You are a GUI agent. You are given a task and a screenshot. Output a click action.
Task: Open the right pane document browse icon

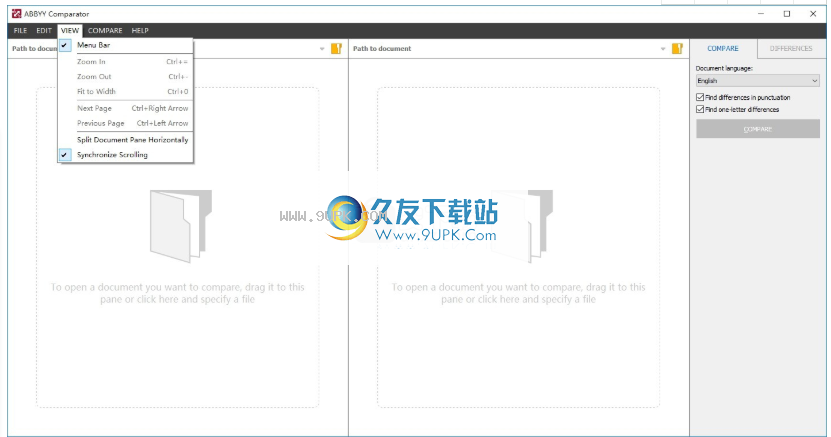coord(677,49)
